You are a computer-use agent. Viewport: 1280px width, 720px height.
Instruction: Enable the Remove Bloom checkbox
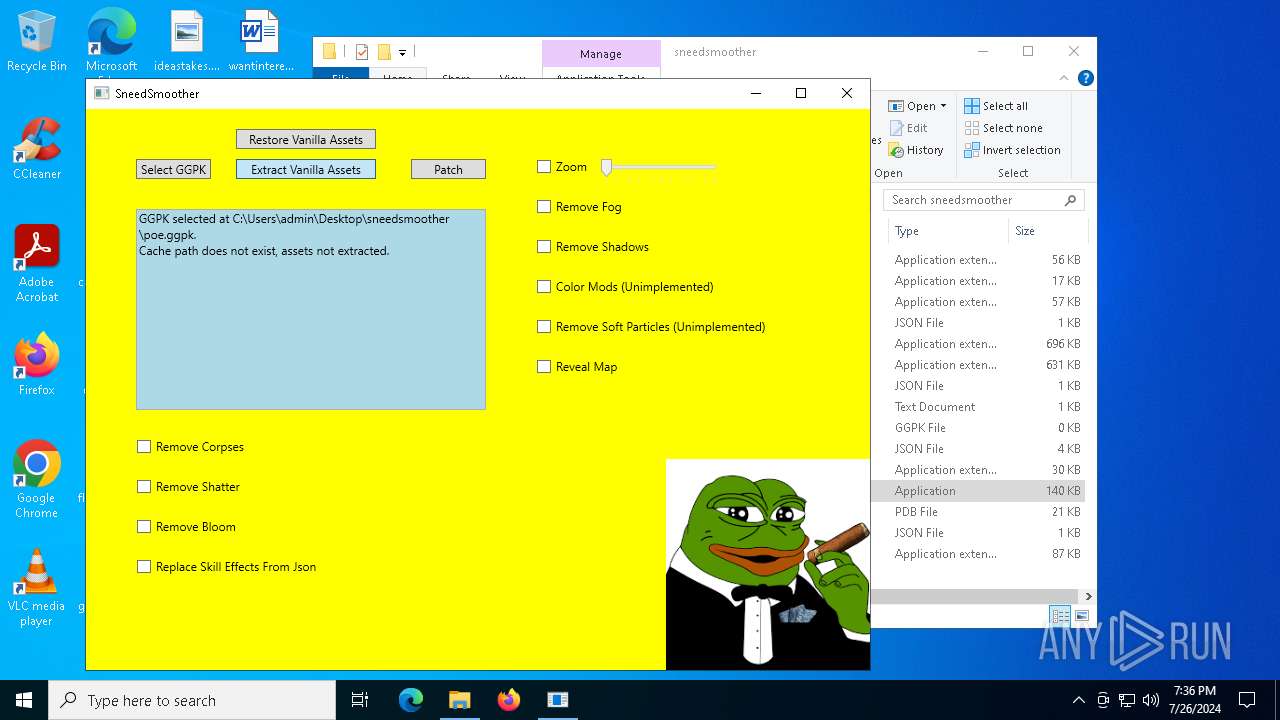point(144,527)
